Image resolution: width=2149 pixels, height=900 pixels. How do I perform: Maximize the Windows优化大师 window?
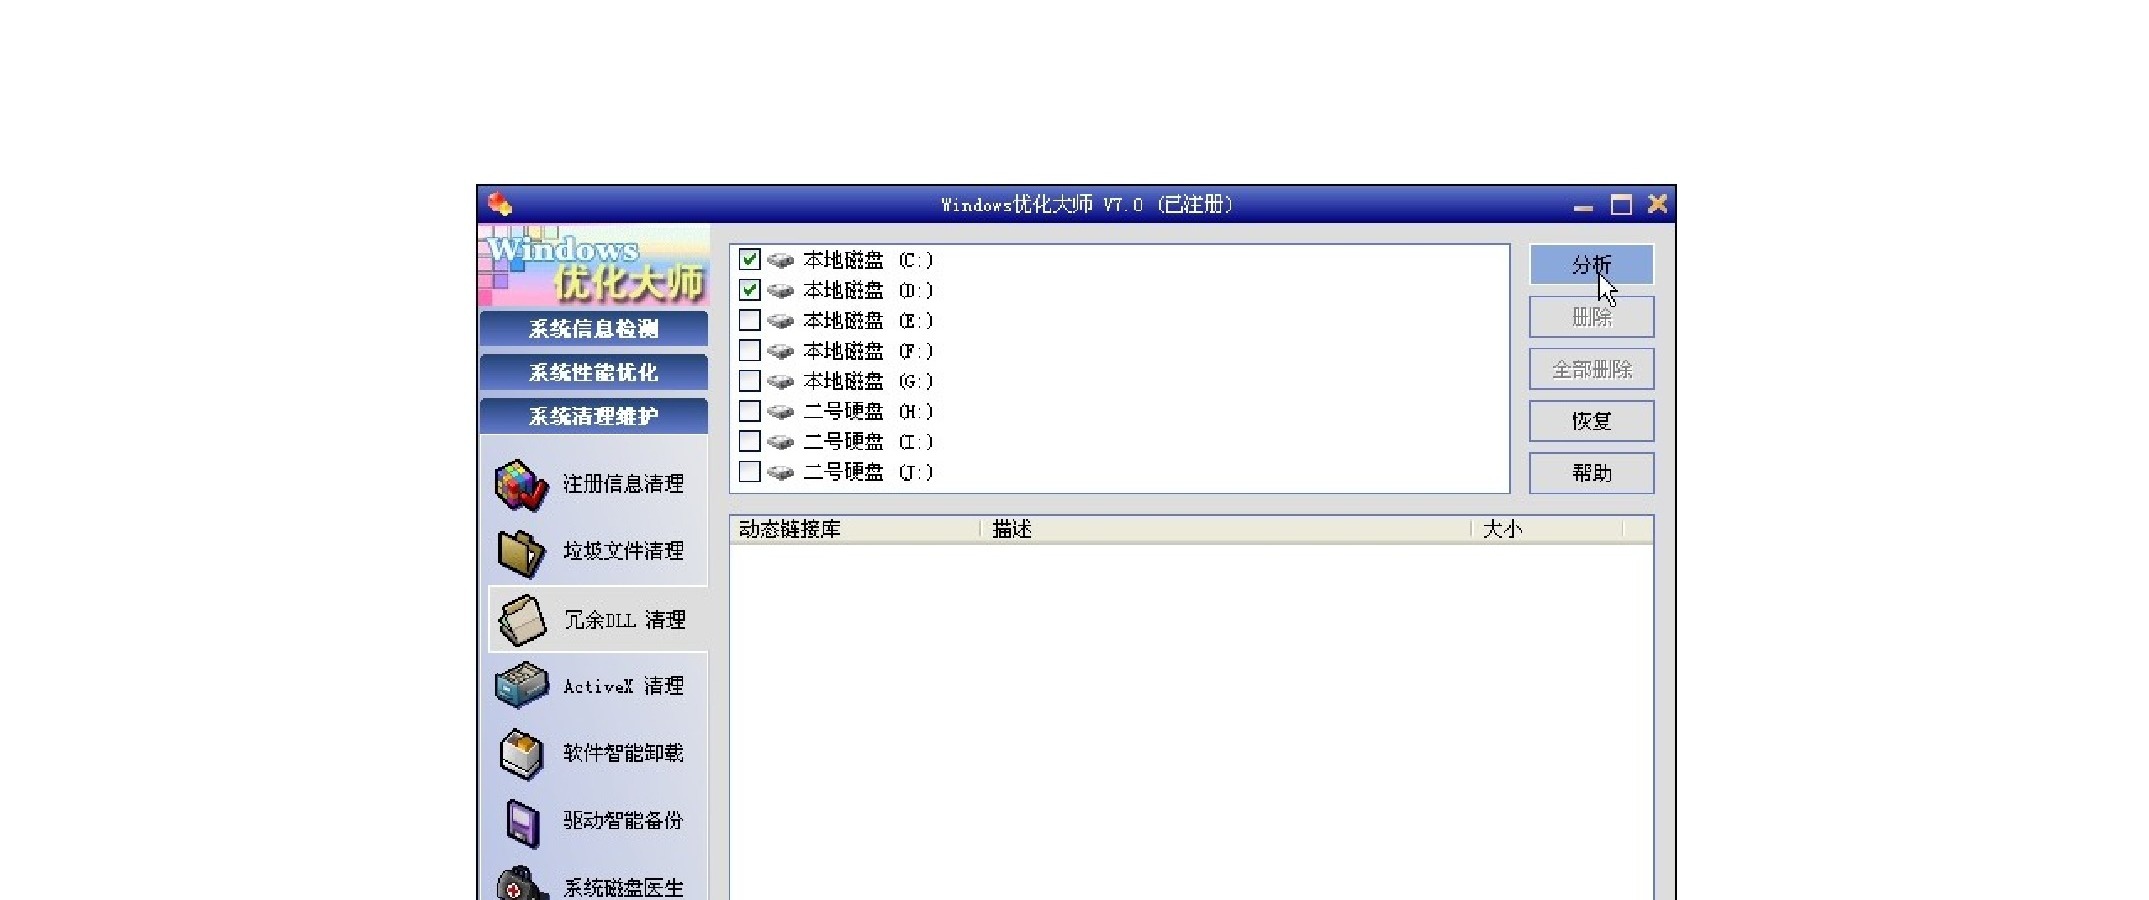[1621, 205]
